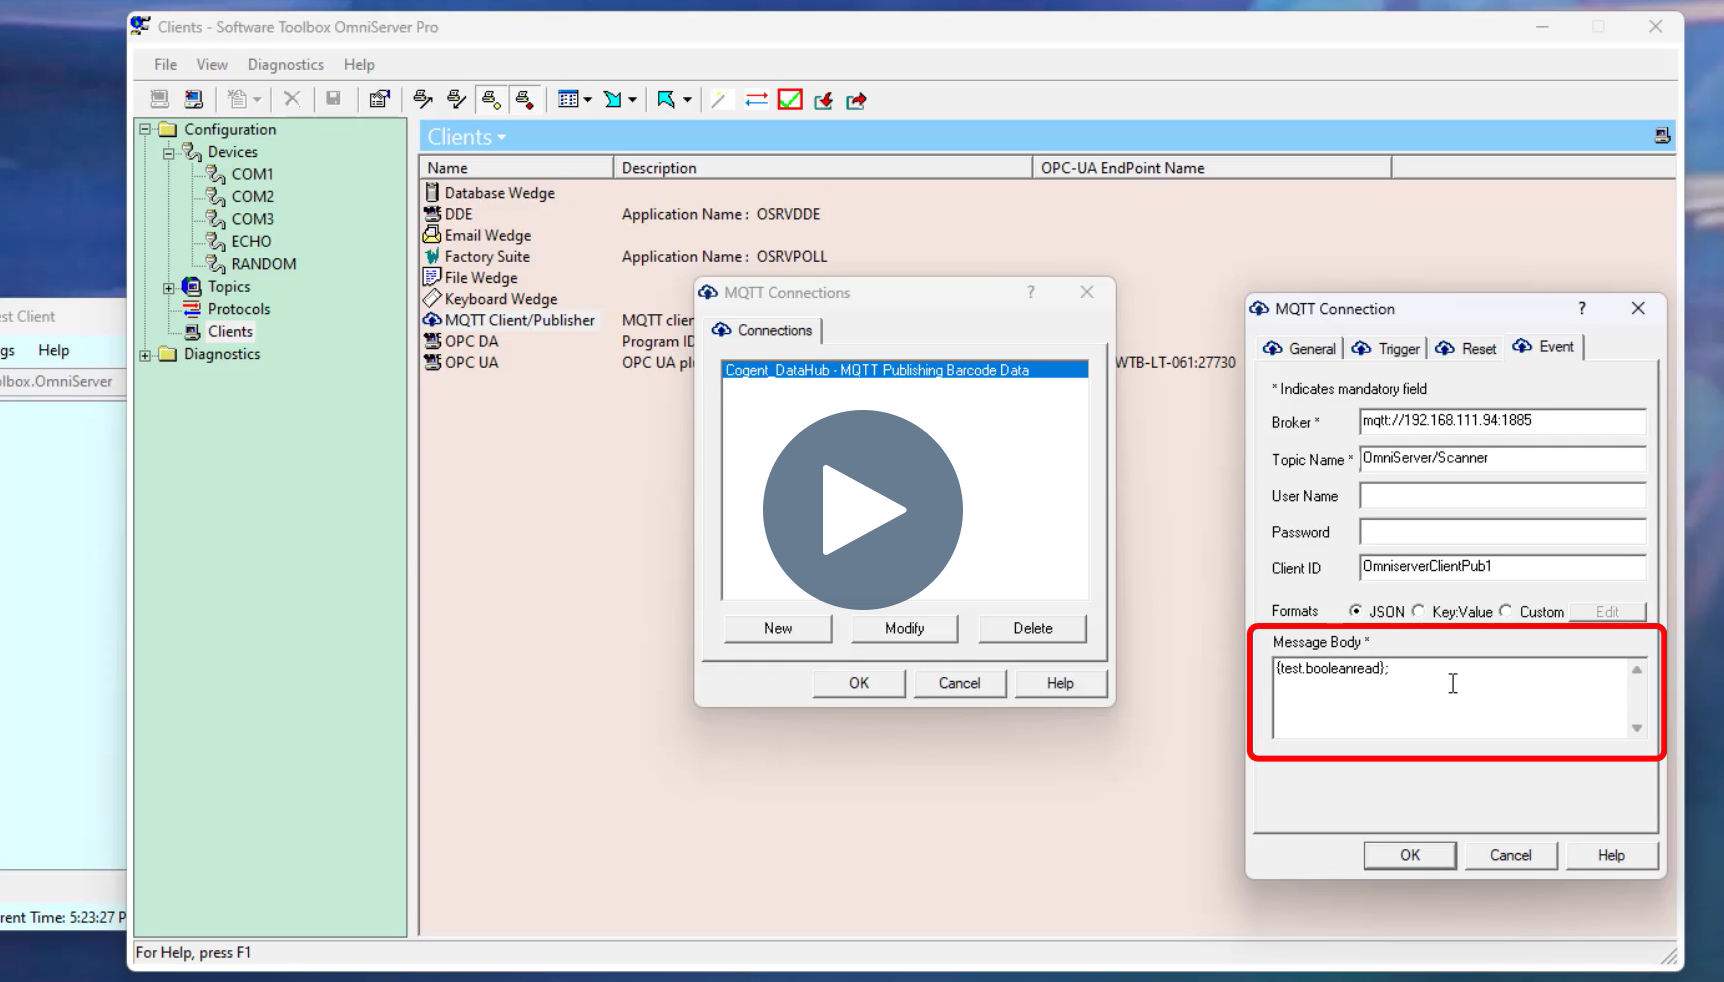Click the red-blue swap arrows toolbar icon

pos(757,100)
